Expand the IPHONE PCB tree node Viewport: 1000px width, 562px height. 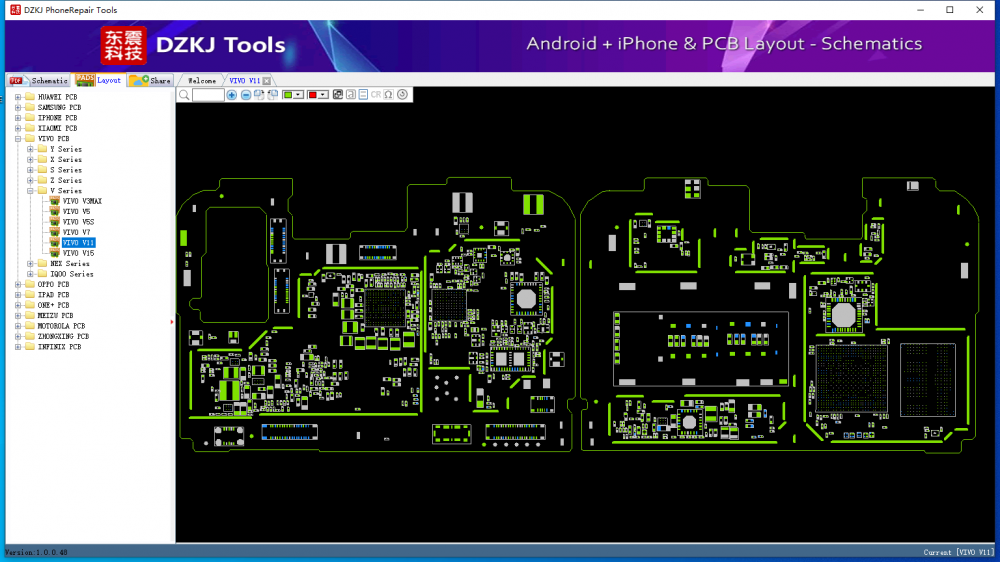(18, 118)
